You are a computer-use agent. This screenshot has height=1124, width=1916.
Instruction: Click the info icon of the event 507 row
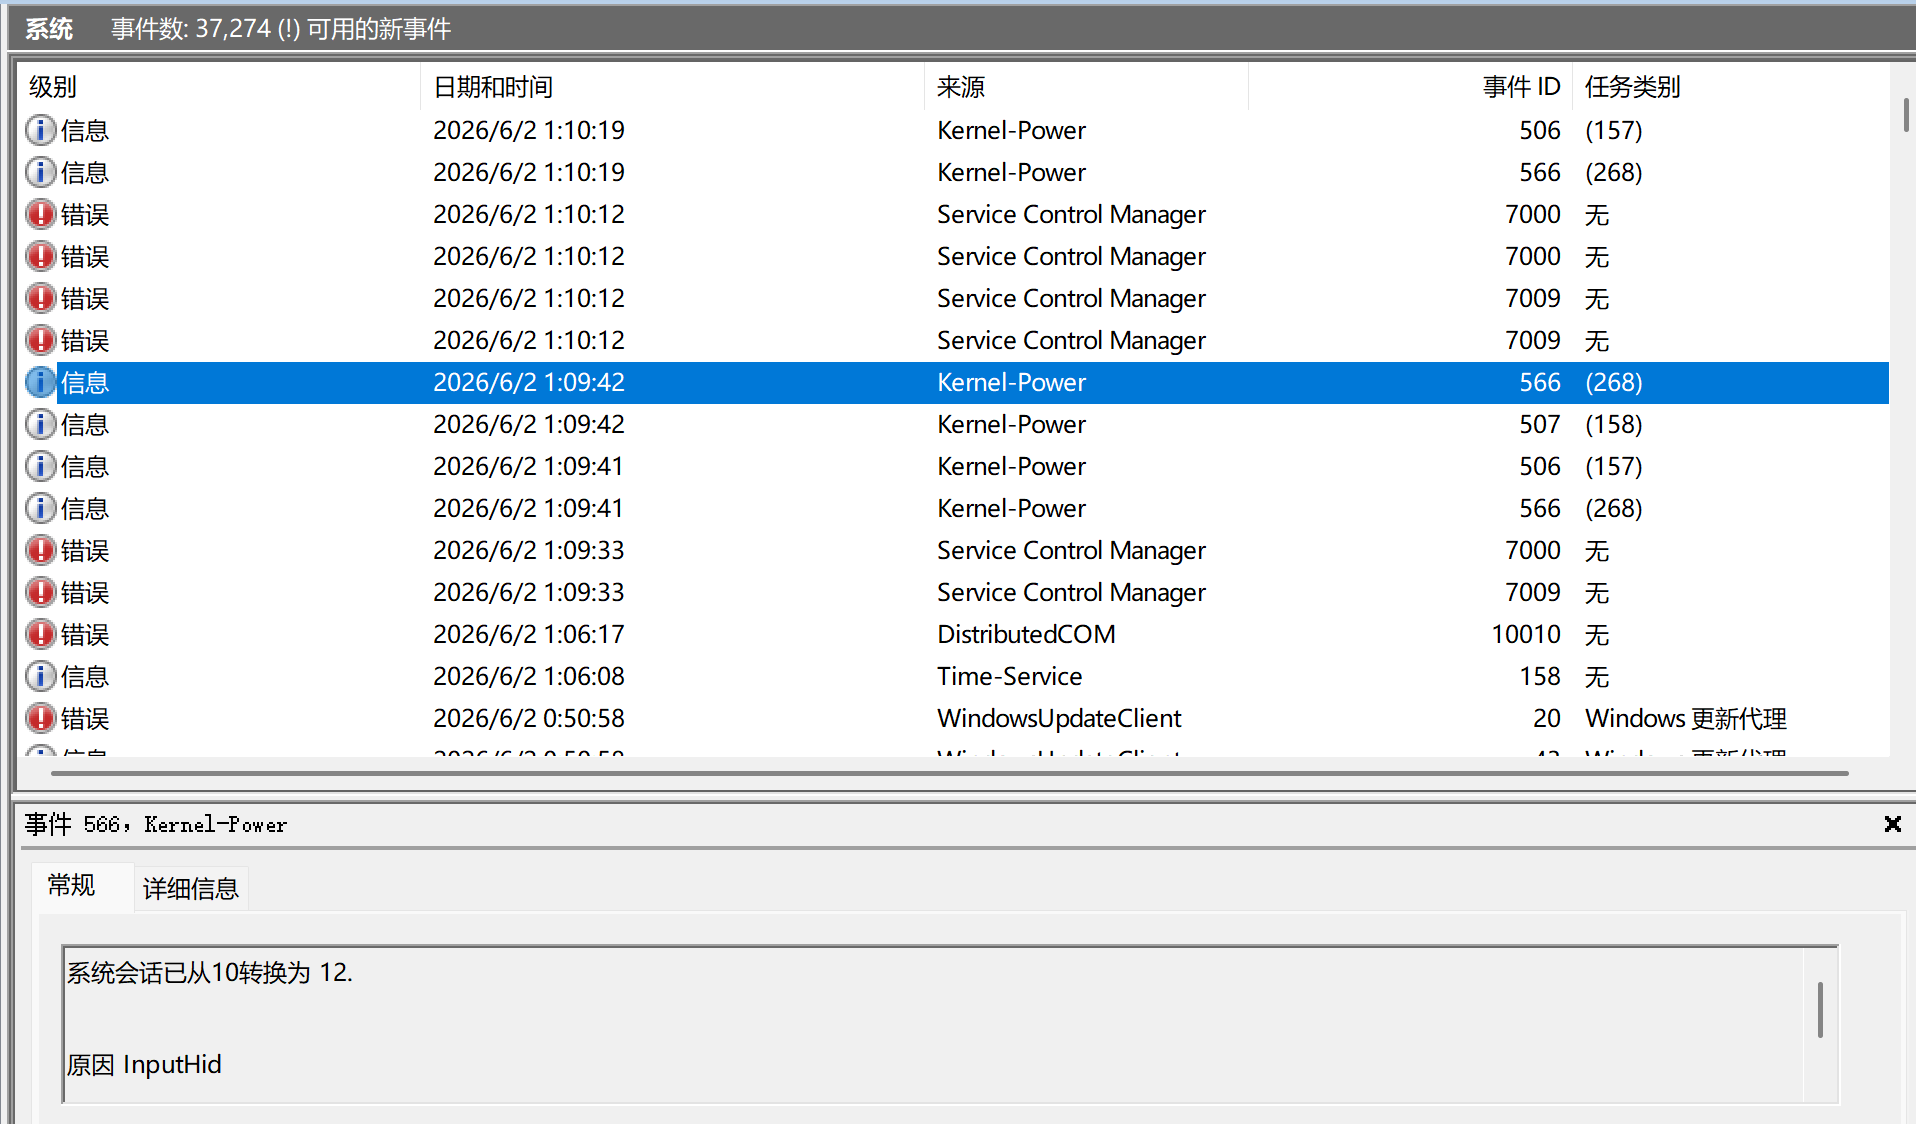tap(40, 424)
